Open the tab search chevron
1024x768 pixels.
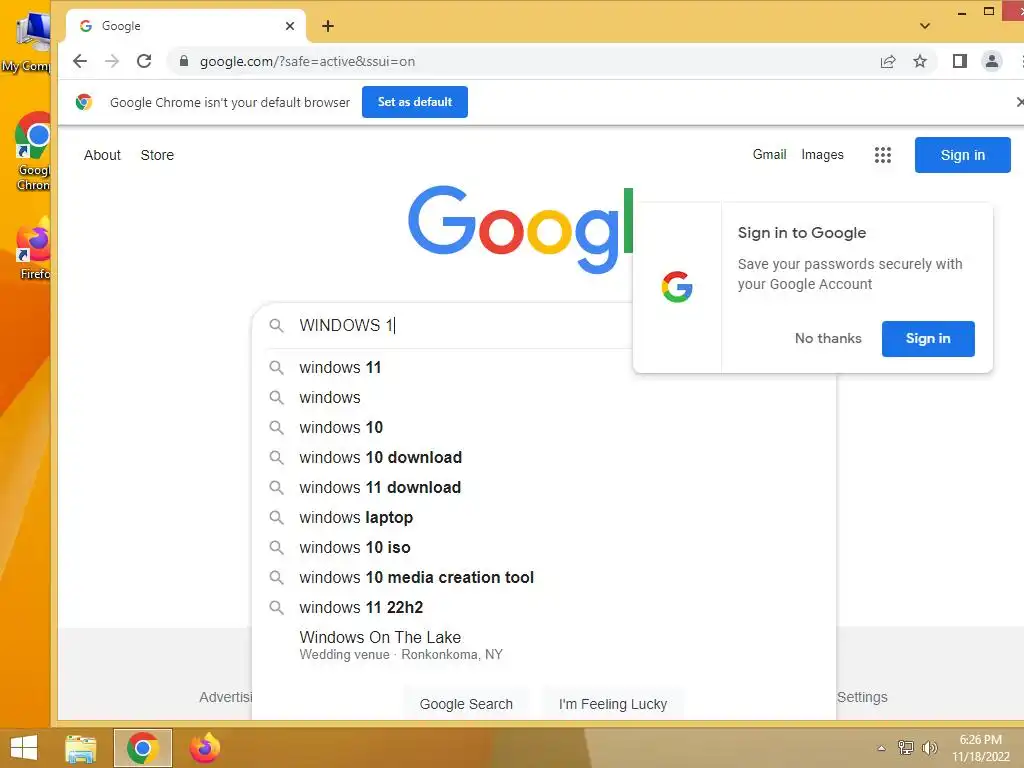[925, 26]
